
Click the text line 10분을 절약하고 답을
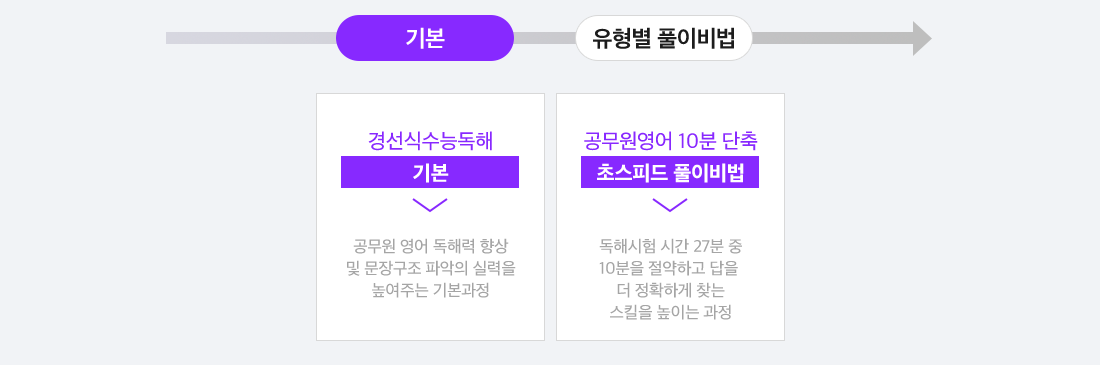[670, 269]
